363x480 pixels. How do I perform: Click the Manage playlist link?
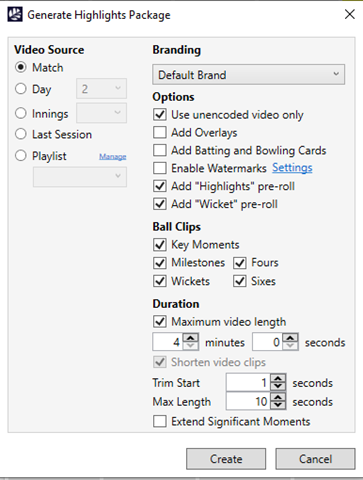(113, 156)
